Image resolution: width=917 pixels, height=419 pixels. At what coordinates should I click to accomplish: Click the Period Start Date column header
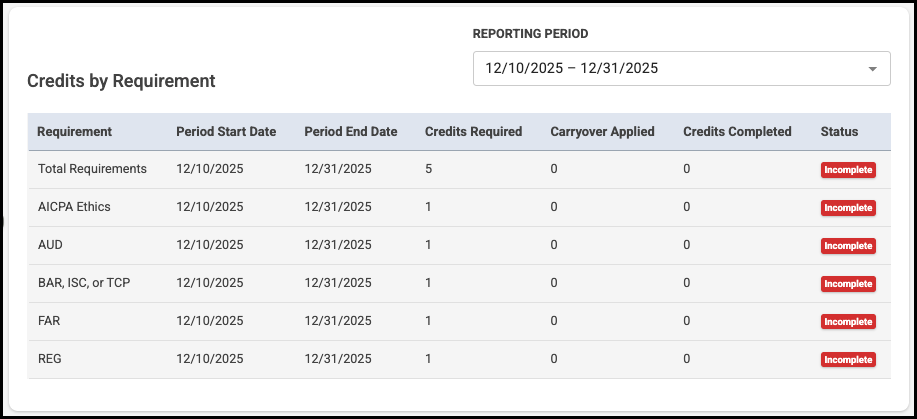point(225,132)
